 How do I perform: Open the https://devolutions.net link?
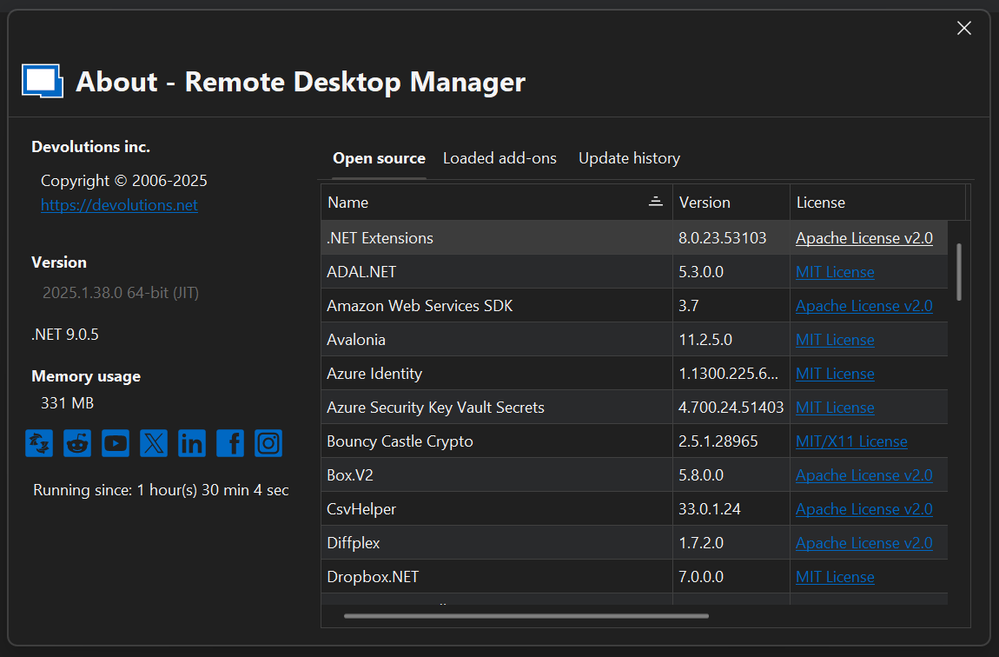[x=119, y=205]
